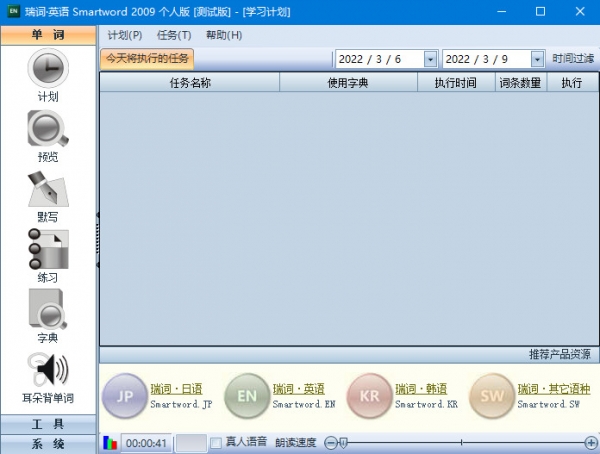Click the 使用字典 column header

[348, 83]
